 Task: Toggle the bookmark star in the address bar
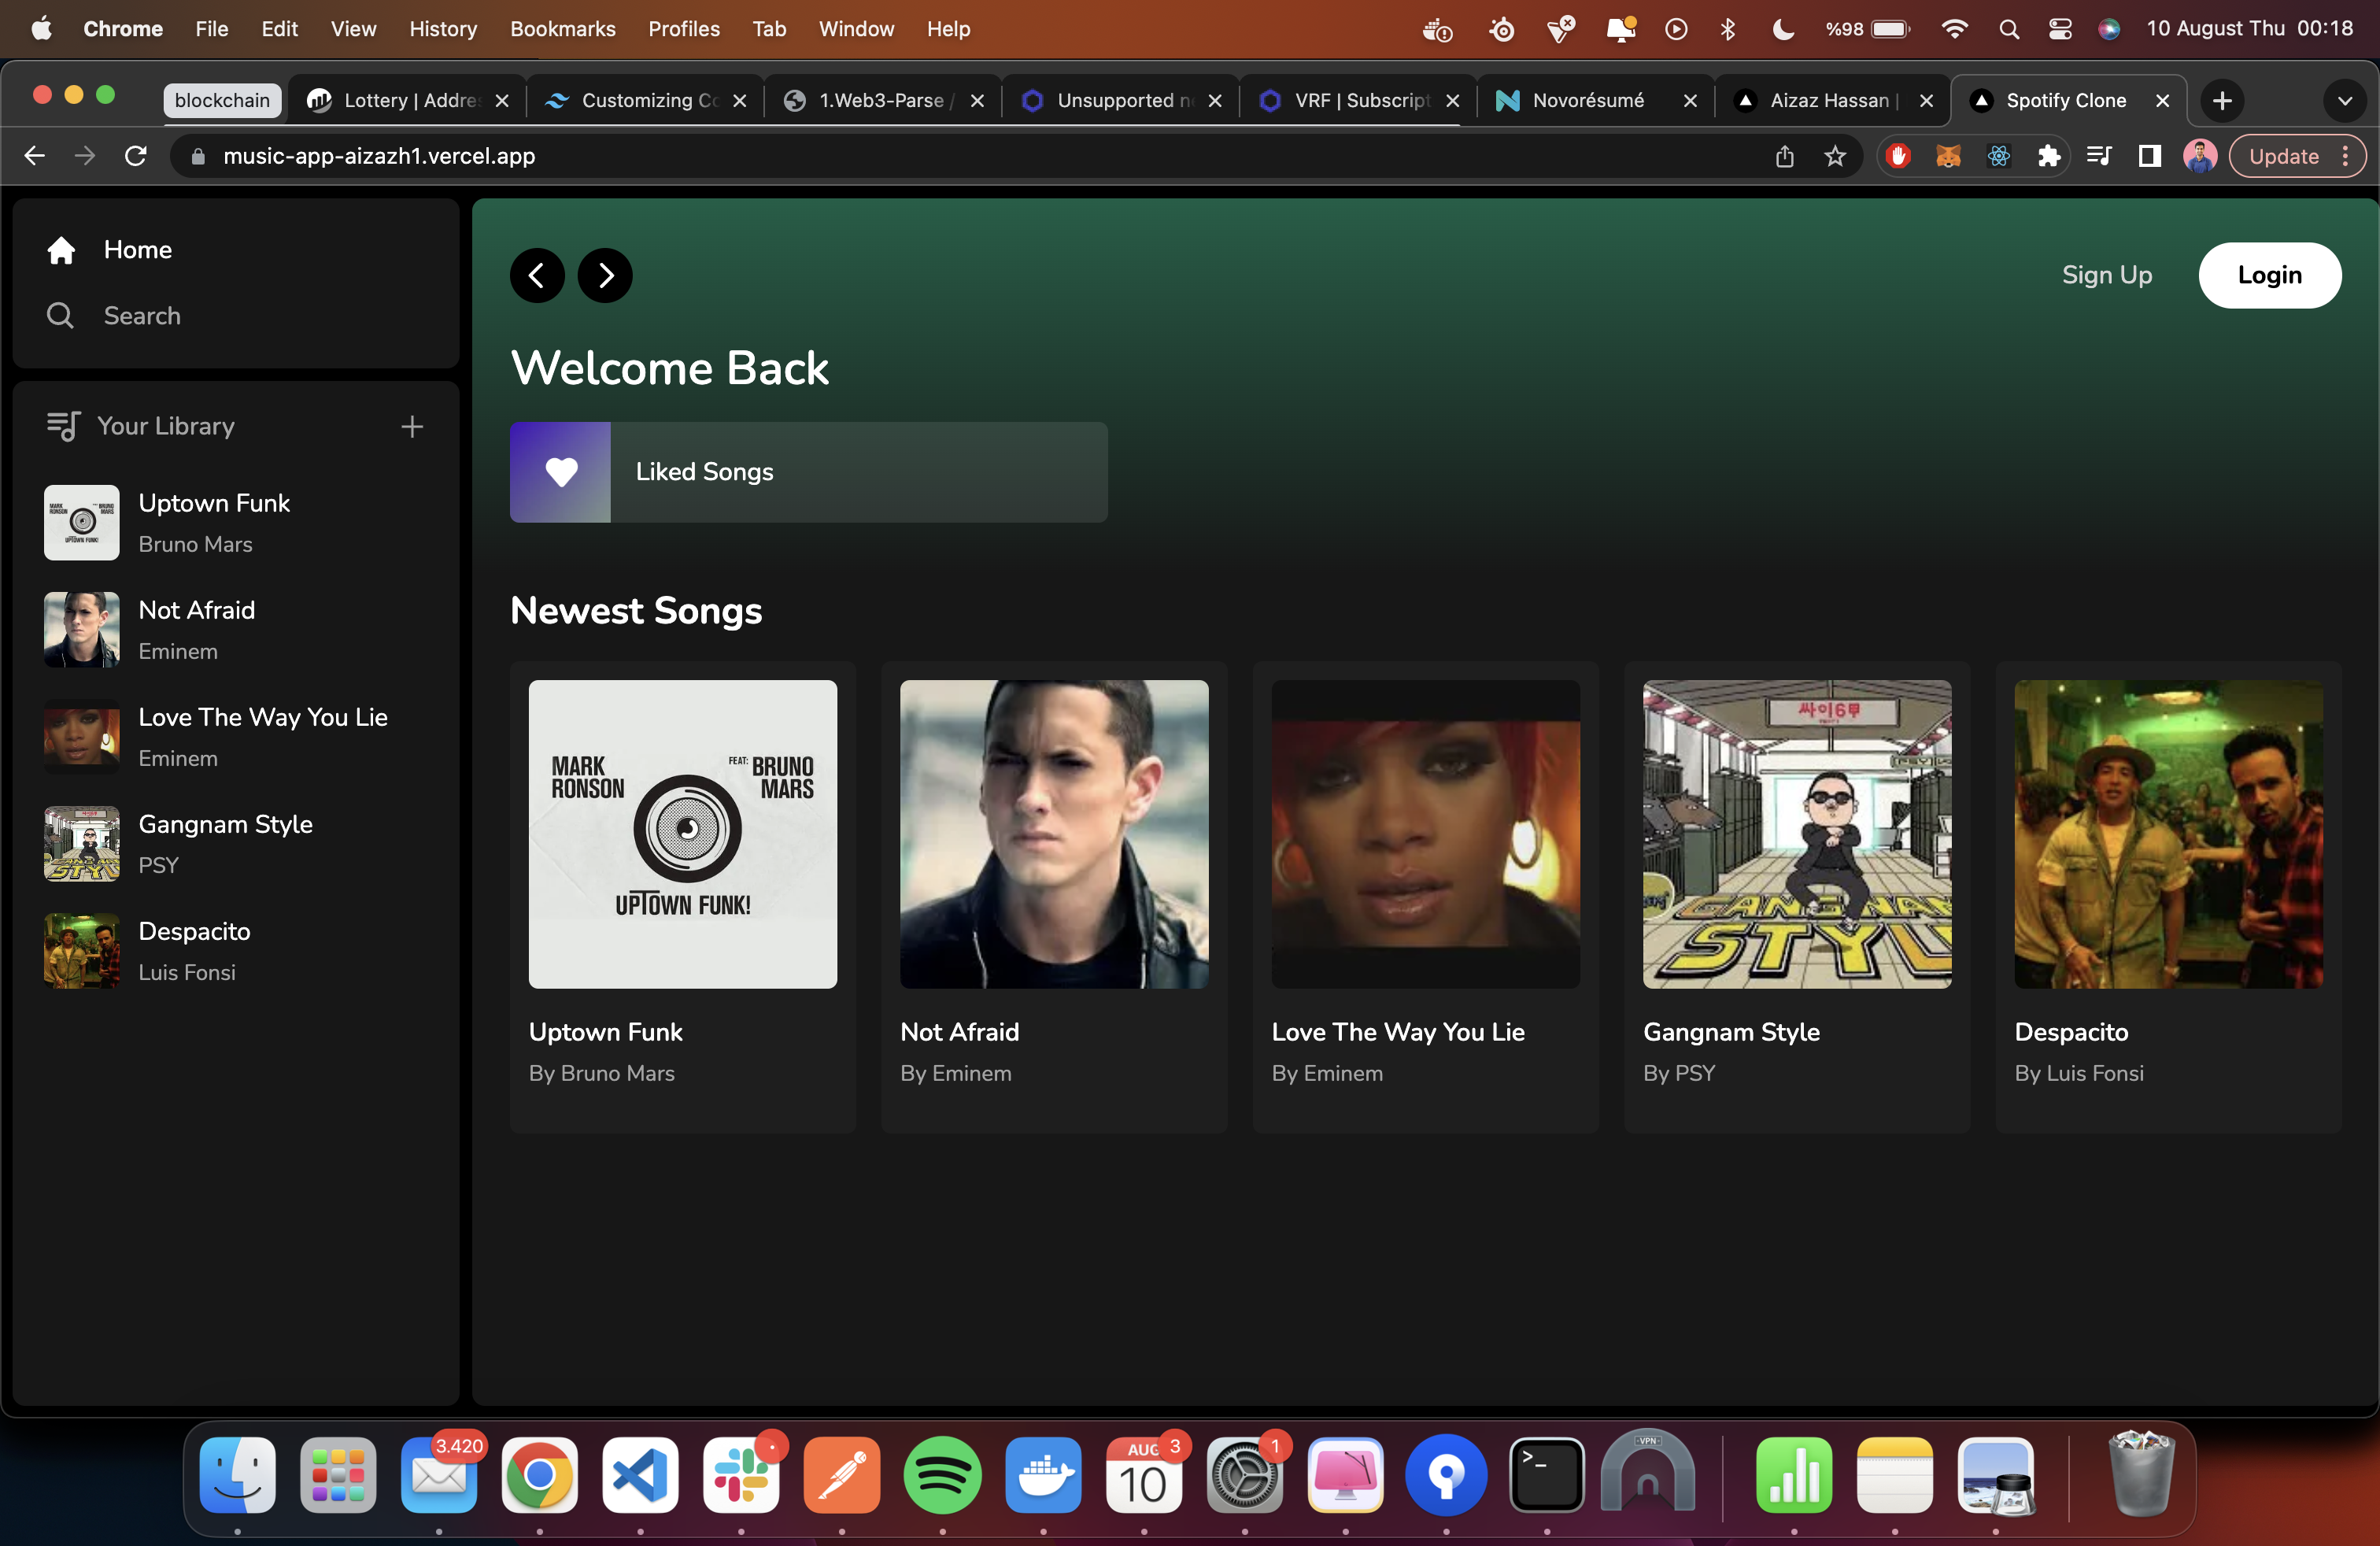[x=1836, y=156]
